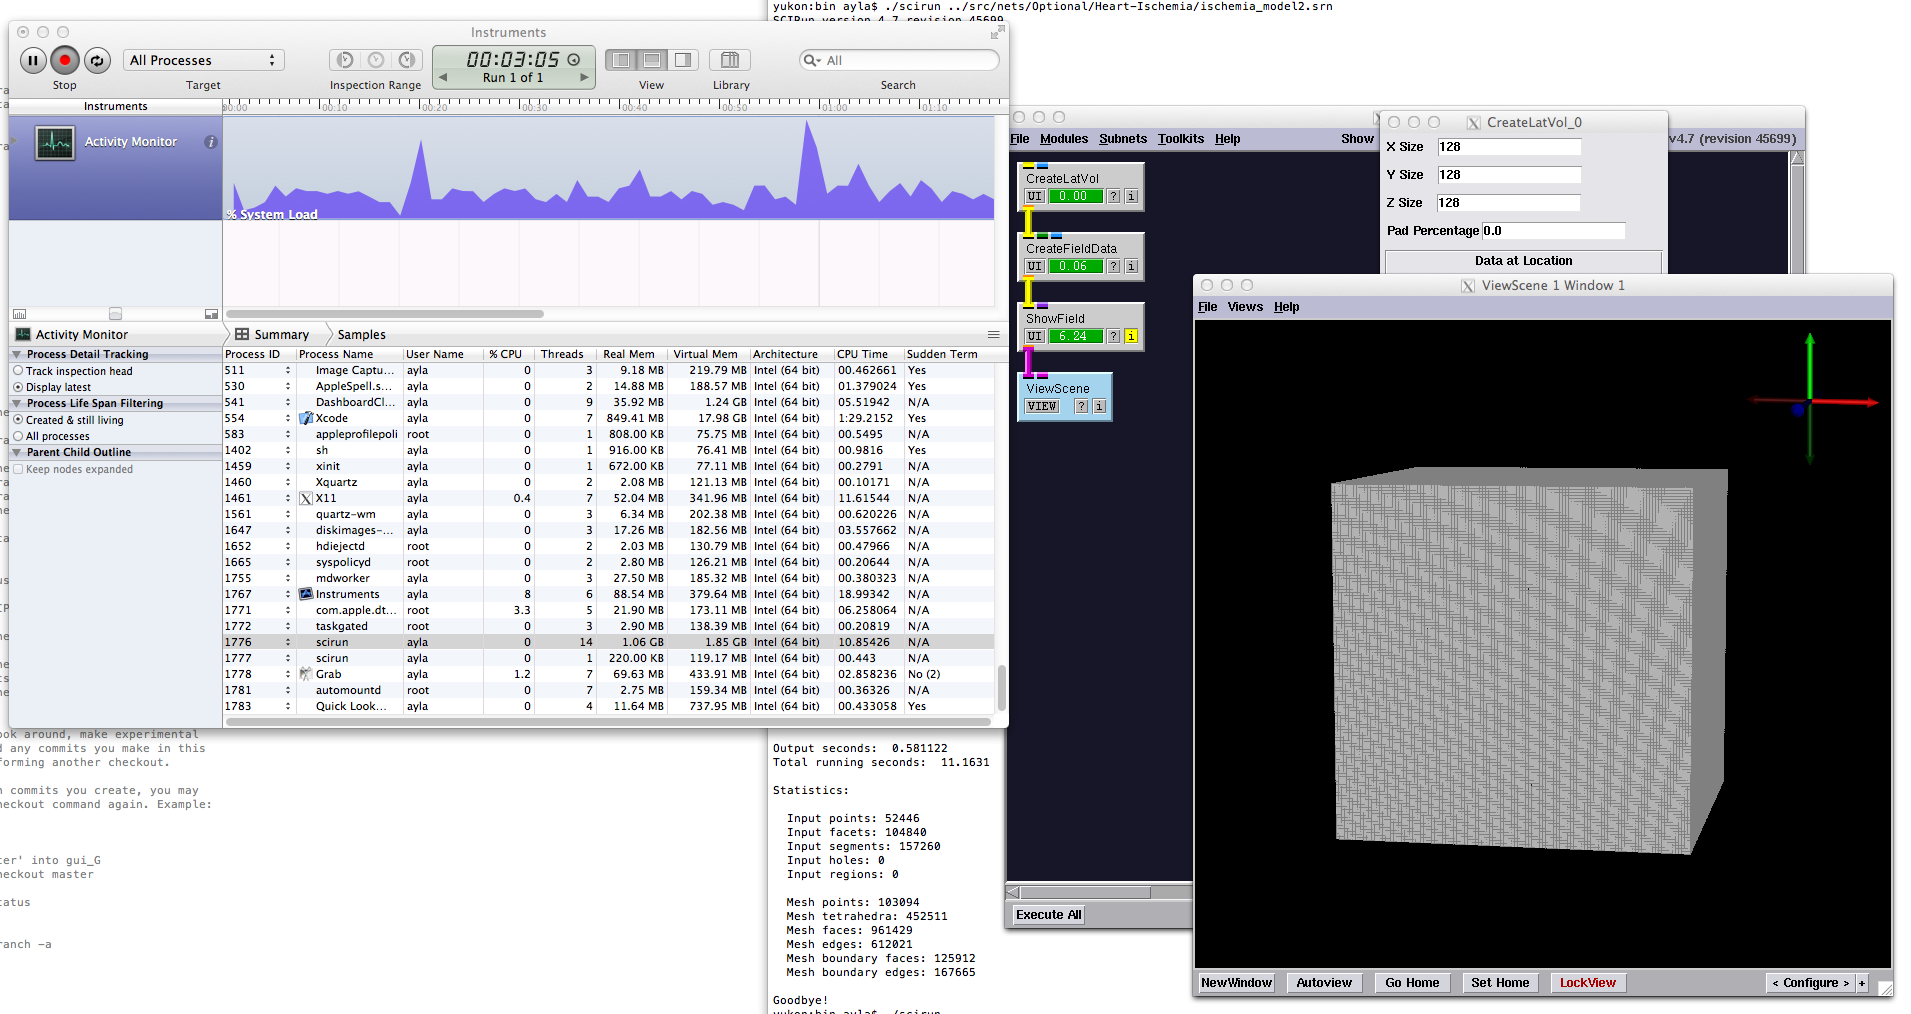The image size is (1911, 1014).
Task: Click the NewWindow button
Action: 1236,983
